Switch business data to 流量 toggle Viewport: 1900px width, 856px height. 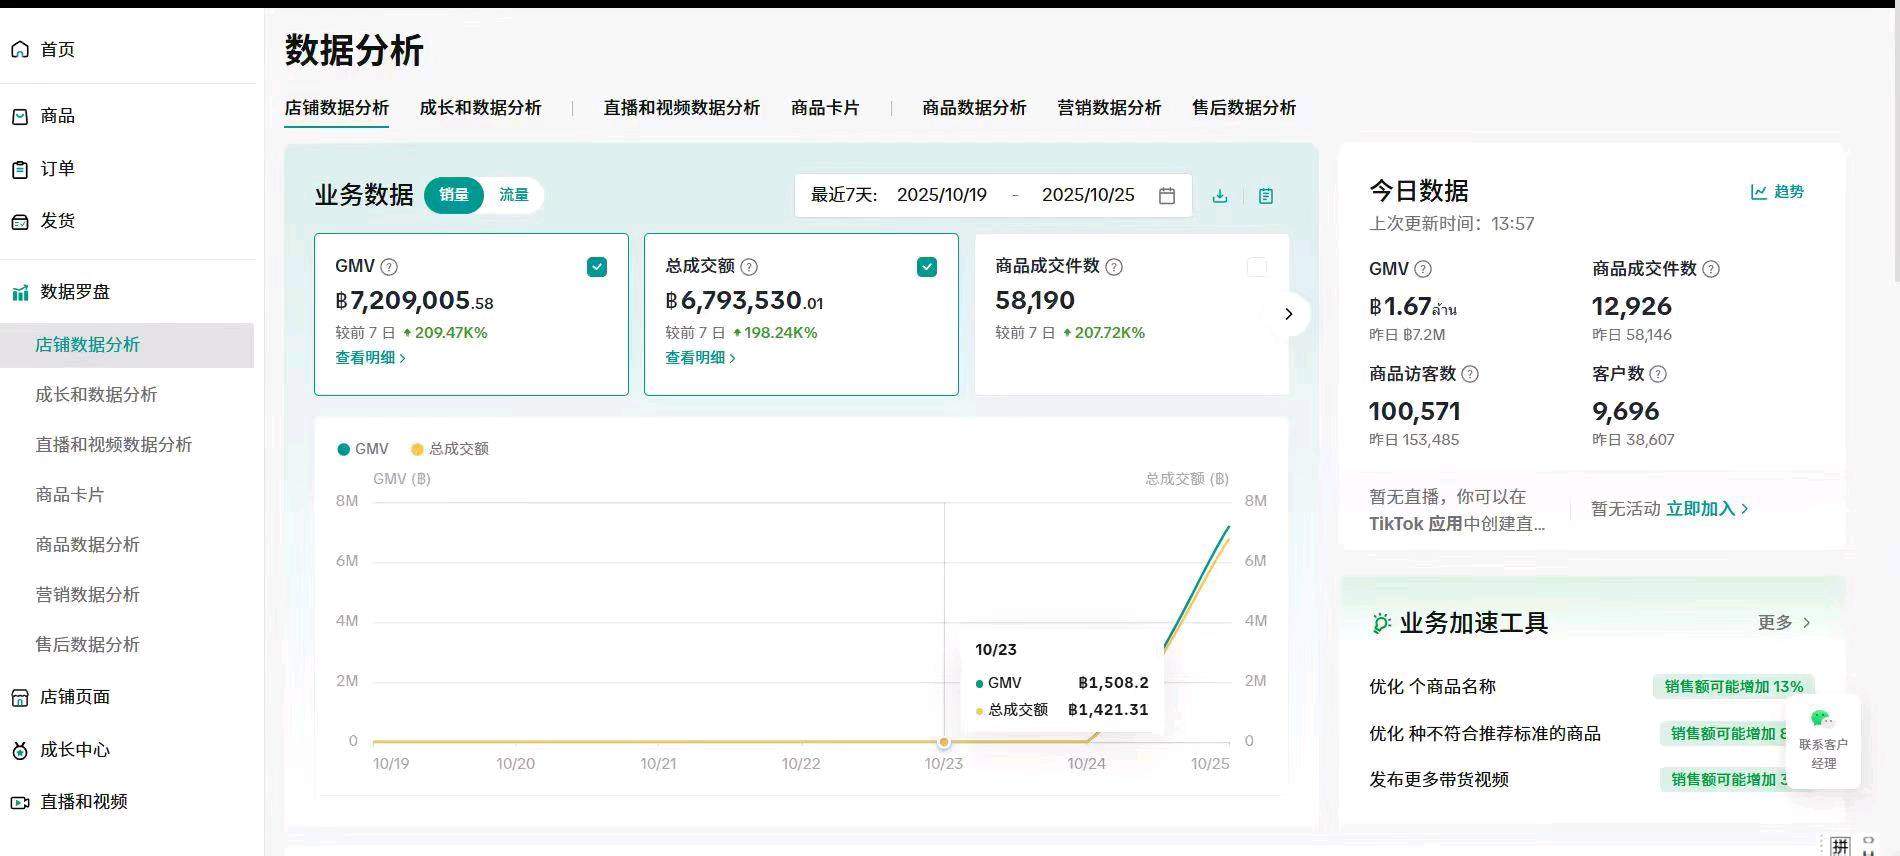coord(514,195)
